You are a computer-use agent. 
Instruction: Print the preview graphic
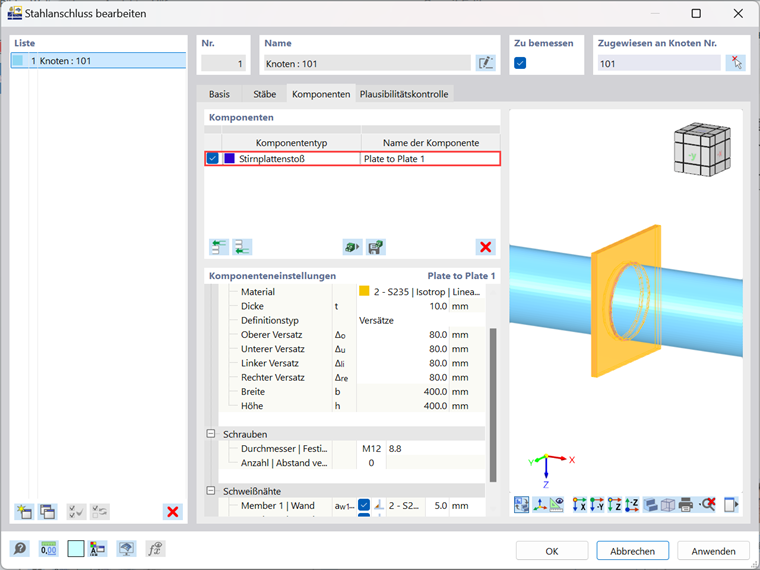coord(686,505)
